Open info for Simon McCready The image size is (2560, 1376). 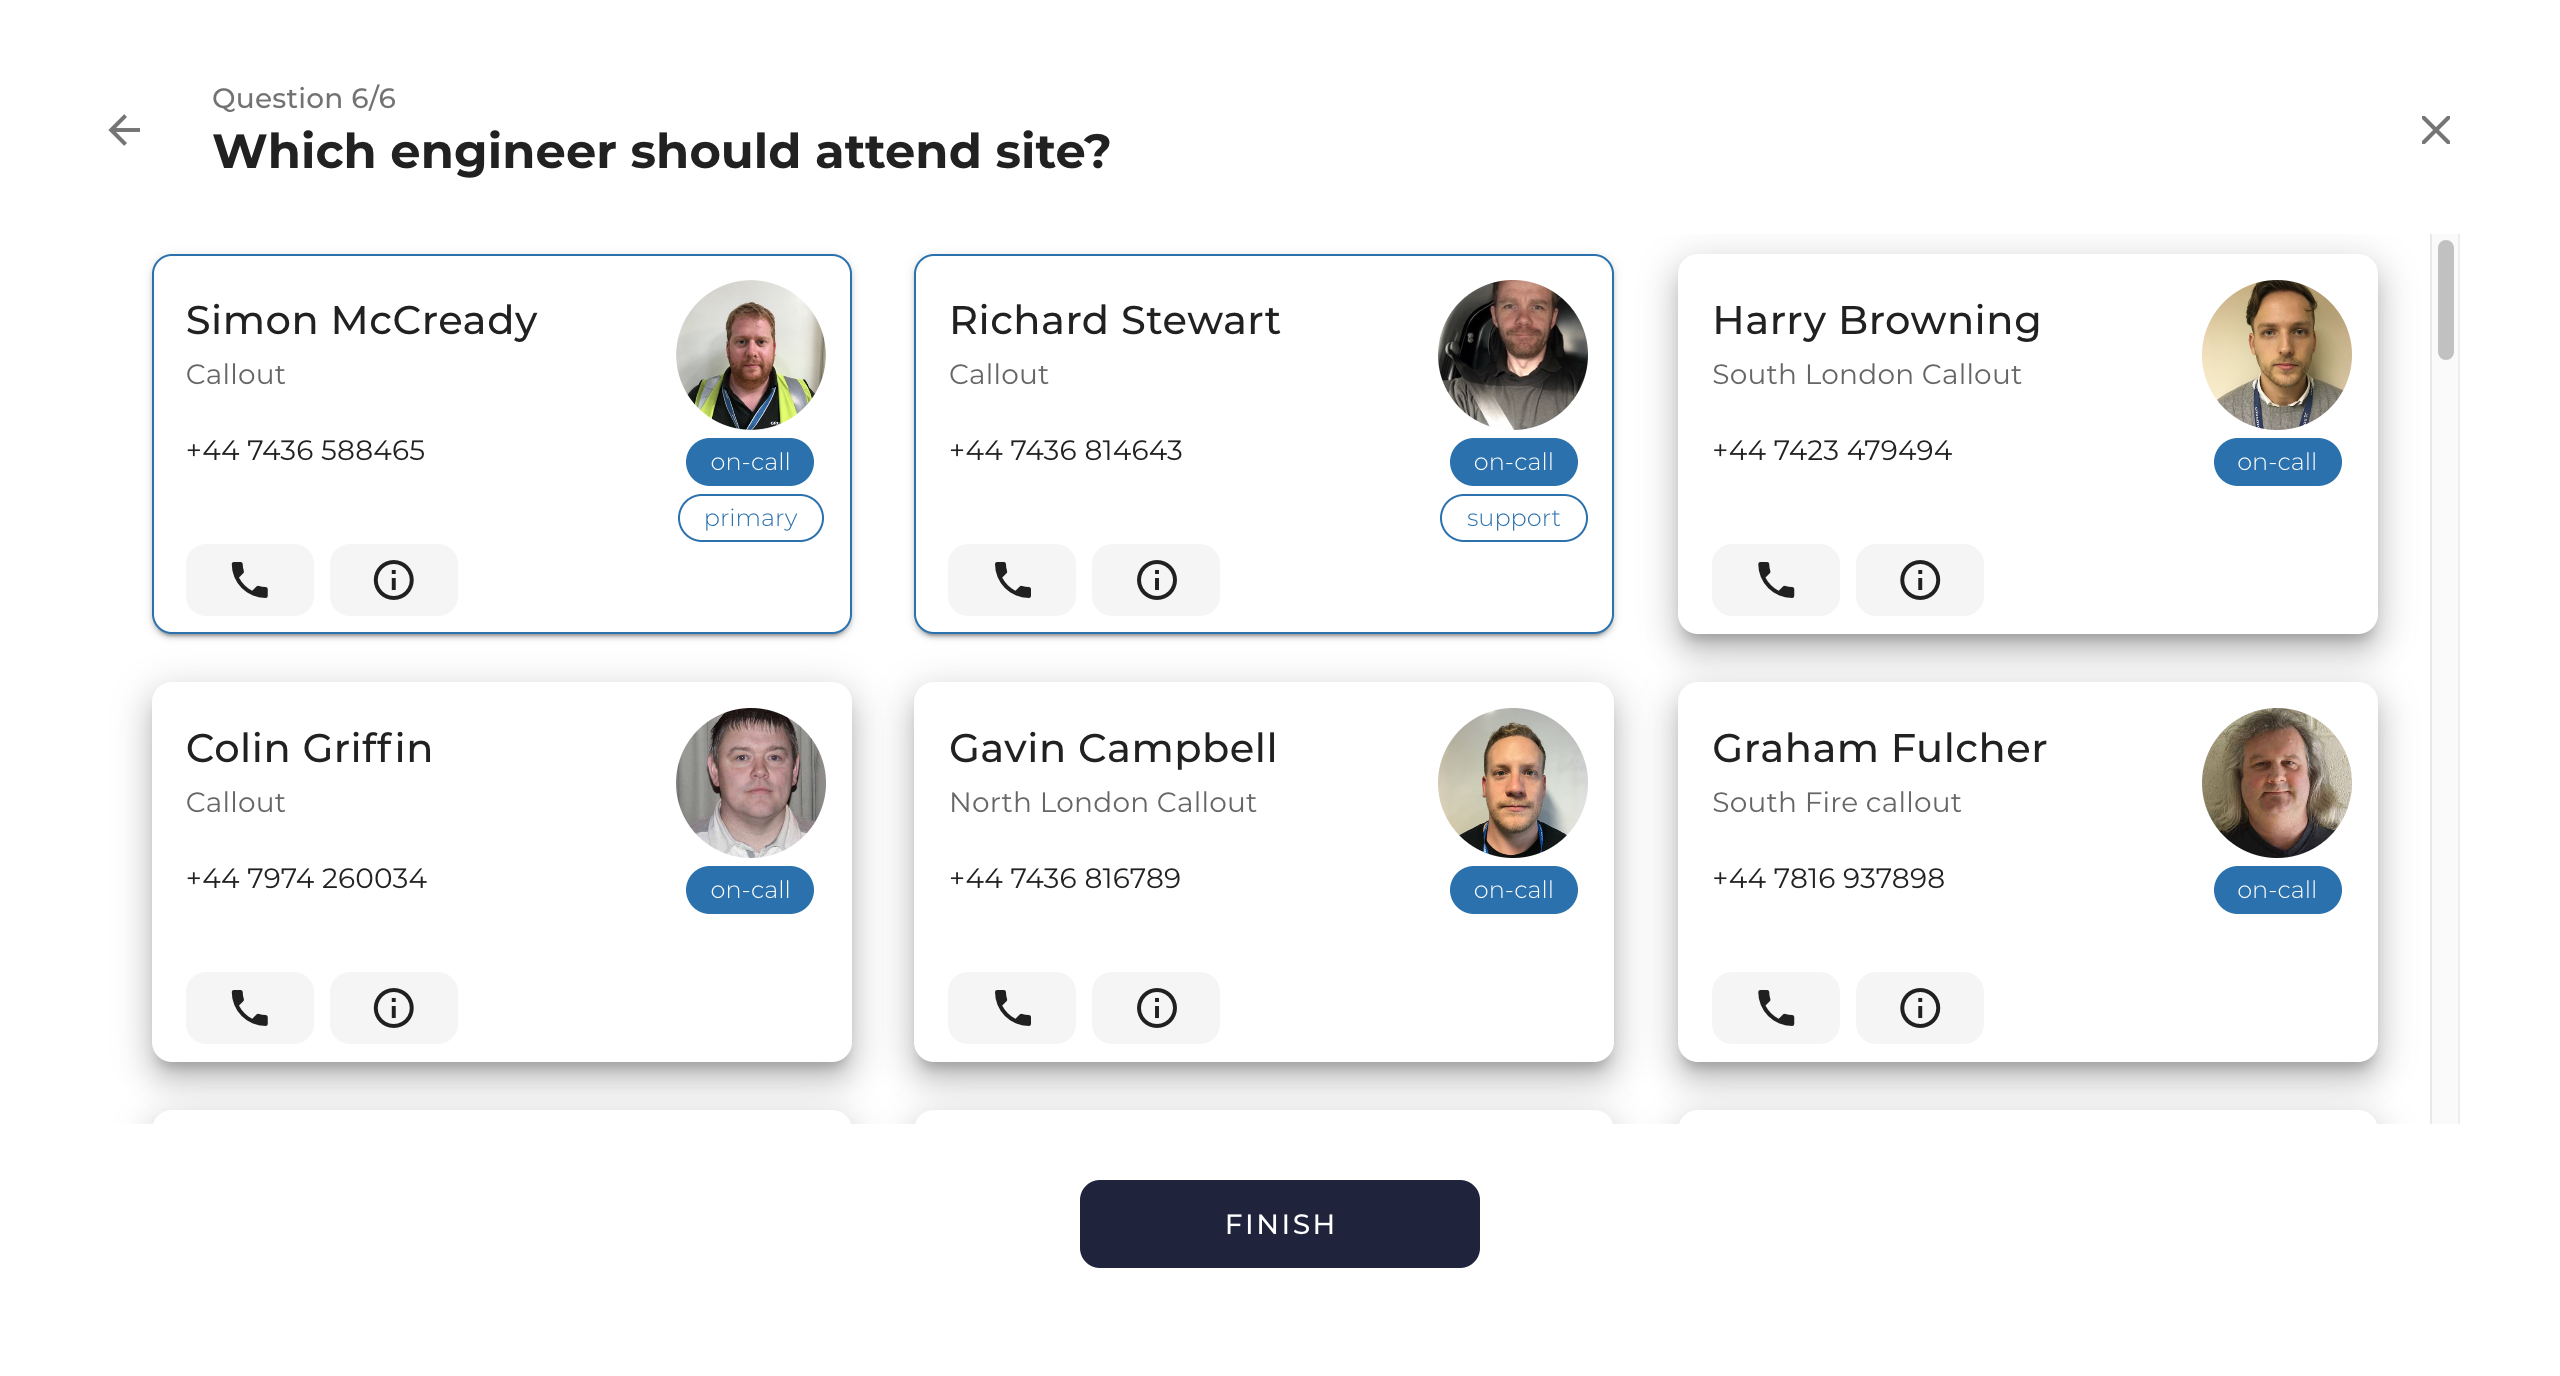coord(393,580)
